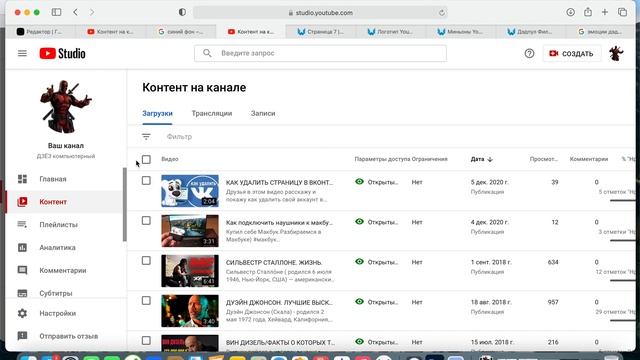Click the Фильтр input field
Image resolution: width=640 pixels, height=360 pixels.
click(180, 137)
